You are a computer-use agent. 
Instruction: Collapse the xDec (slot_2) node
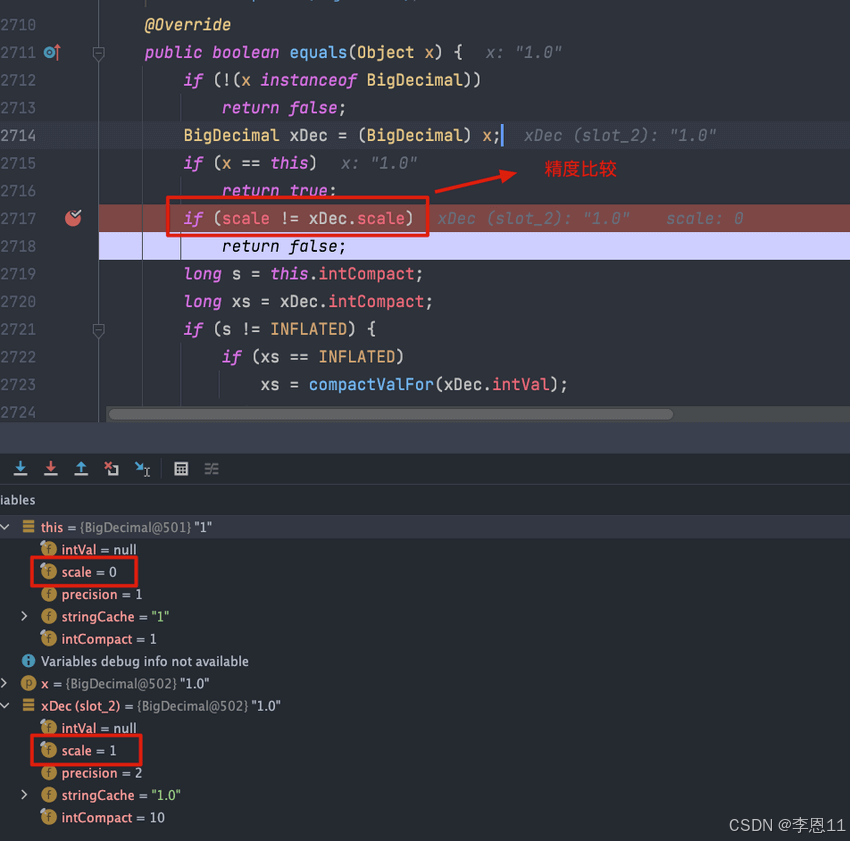coord(7,705)
